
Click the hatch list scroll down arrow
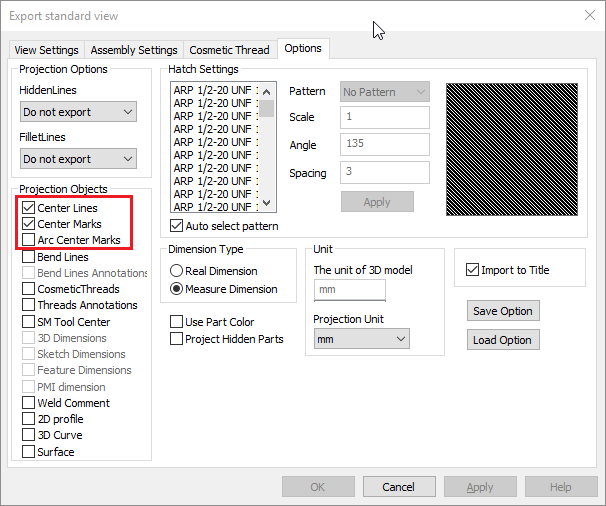coord(266,202)
